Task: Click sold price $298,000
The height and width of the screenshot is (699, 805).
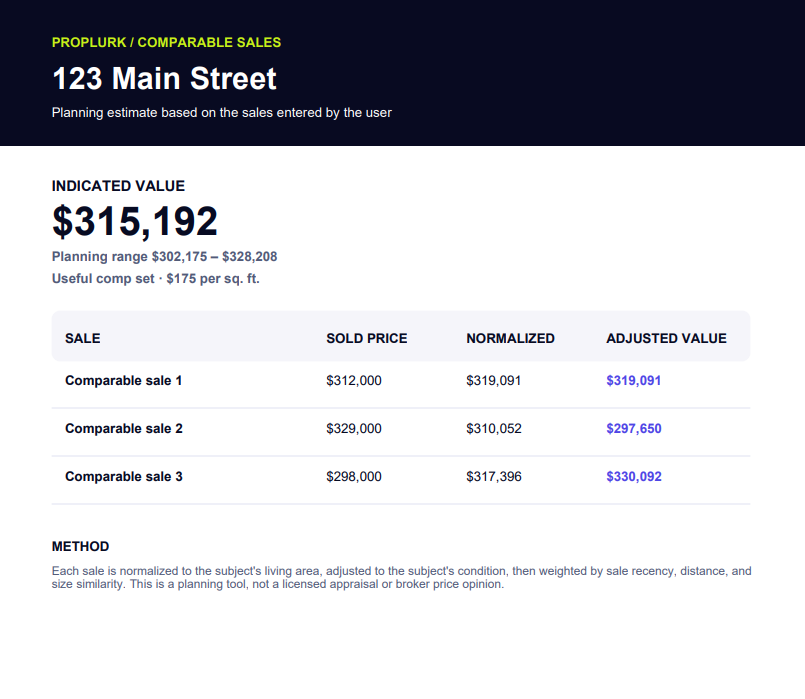Action: pyautogui.click(x=354, y=477)
